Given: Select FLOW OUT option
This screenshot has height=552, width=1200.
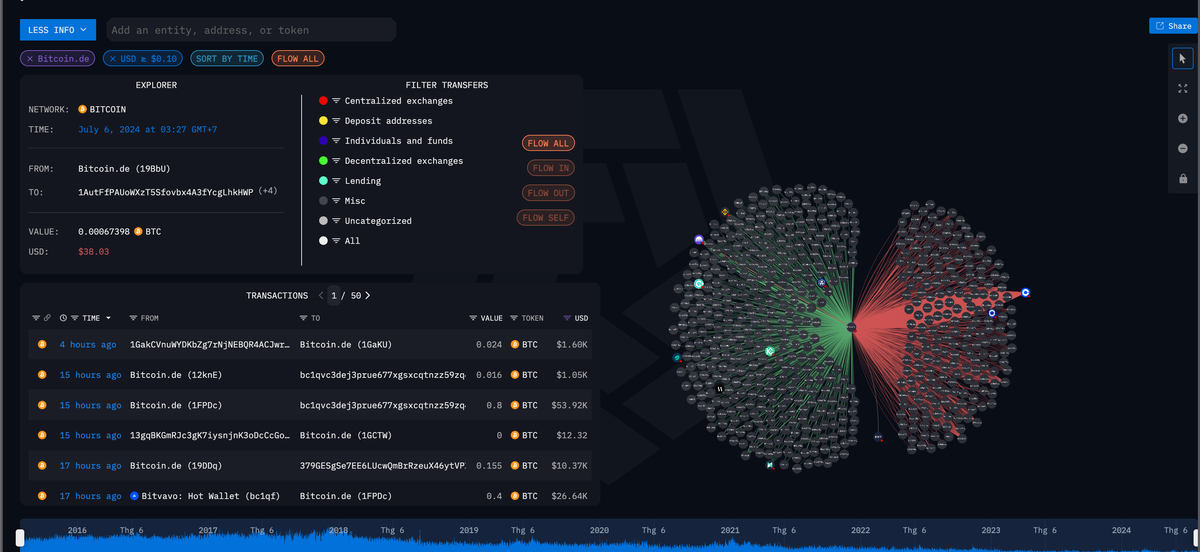Looking at the screenshot, I should pyautogui.click(x=547, y=193).
